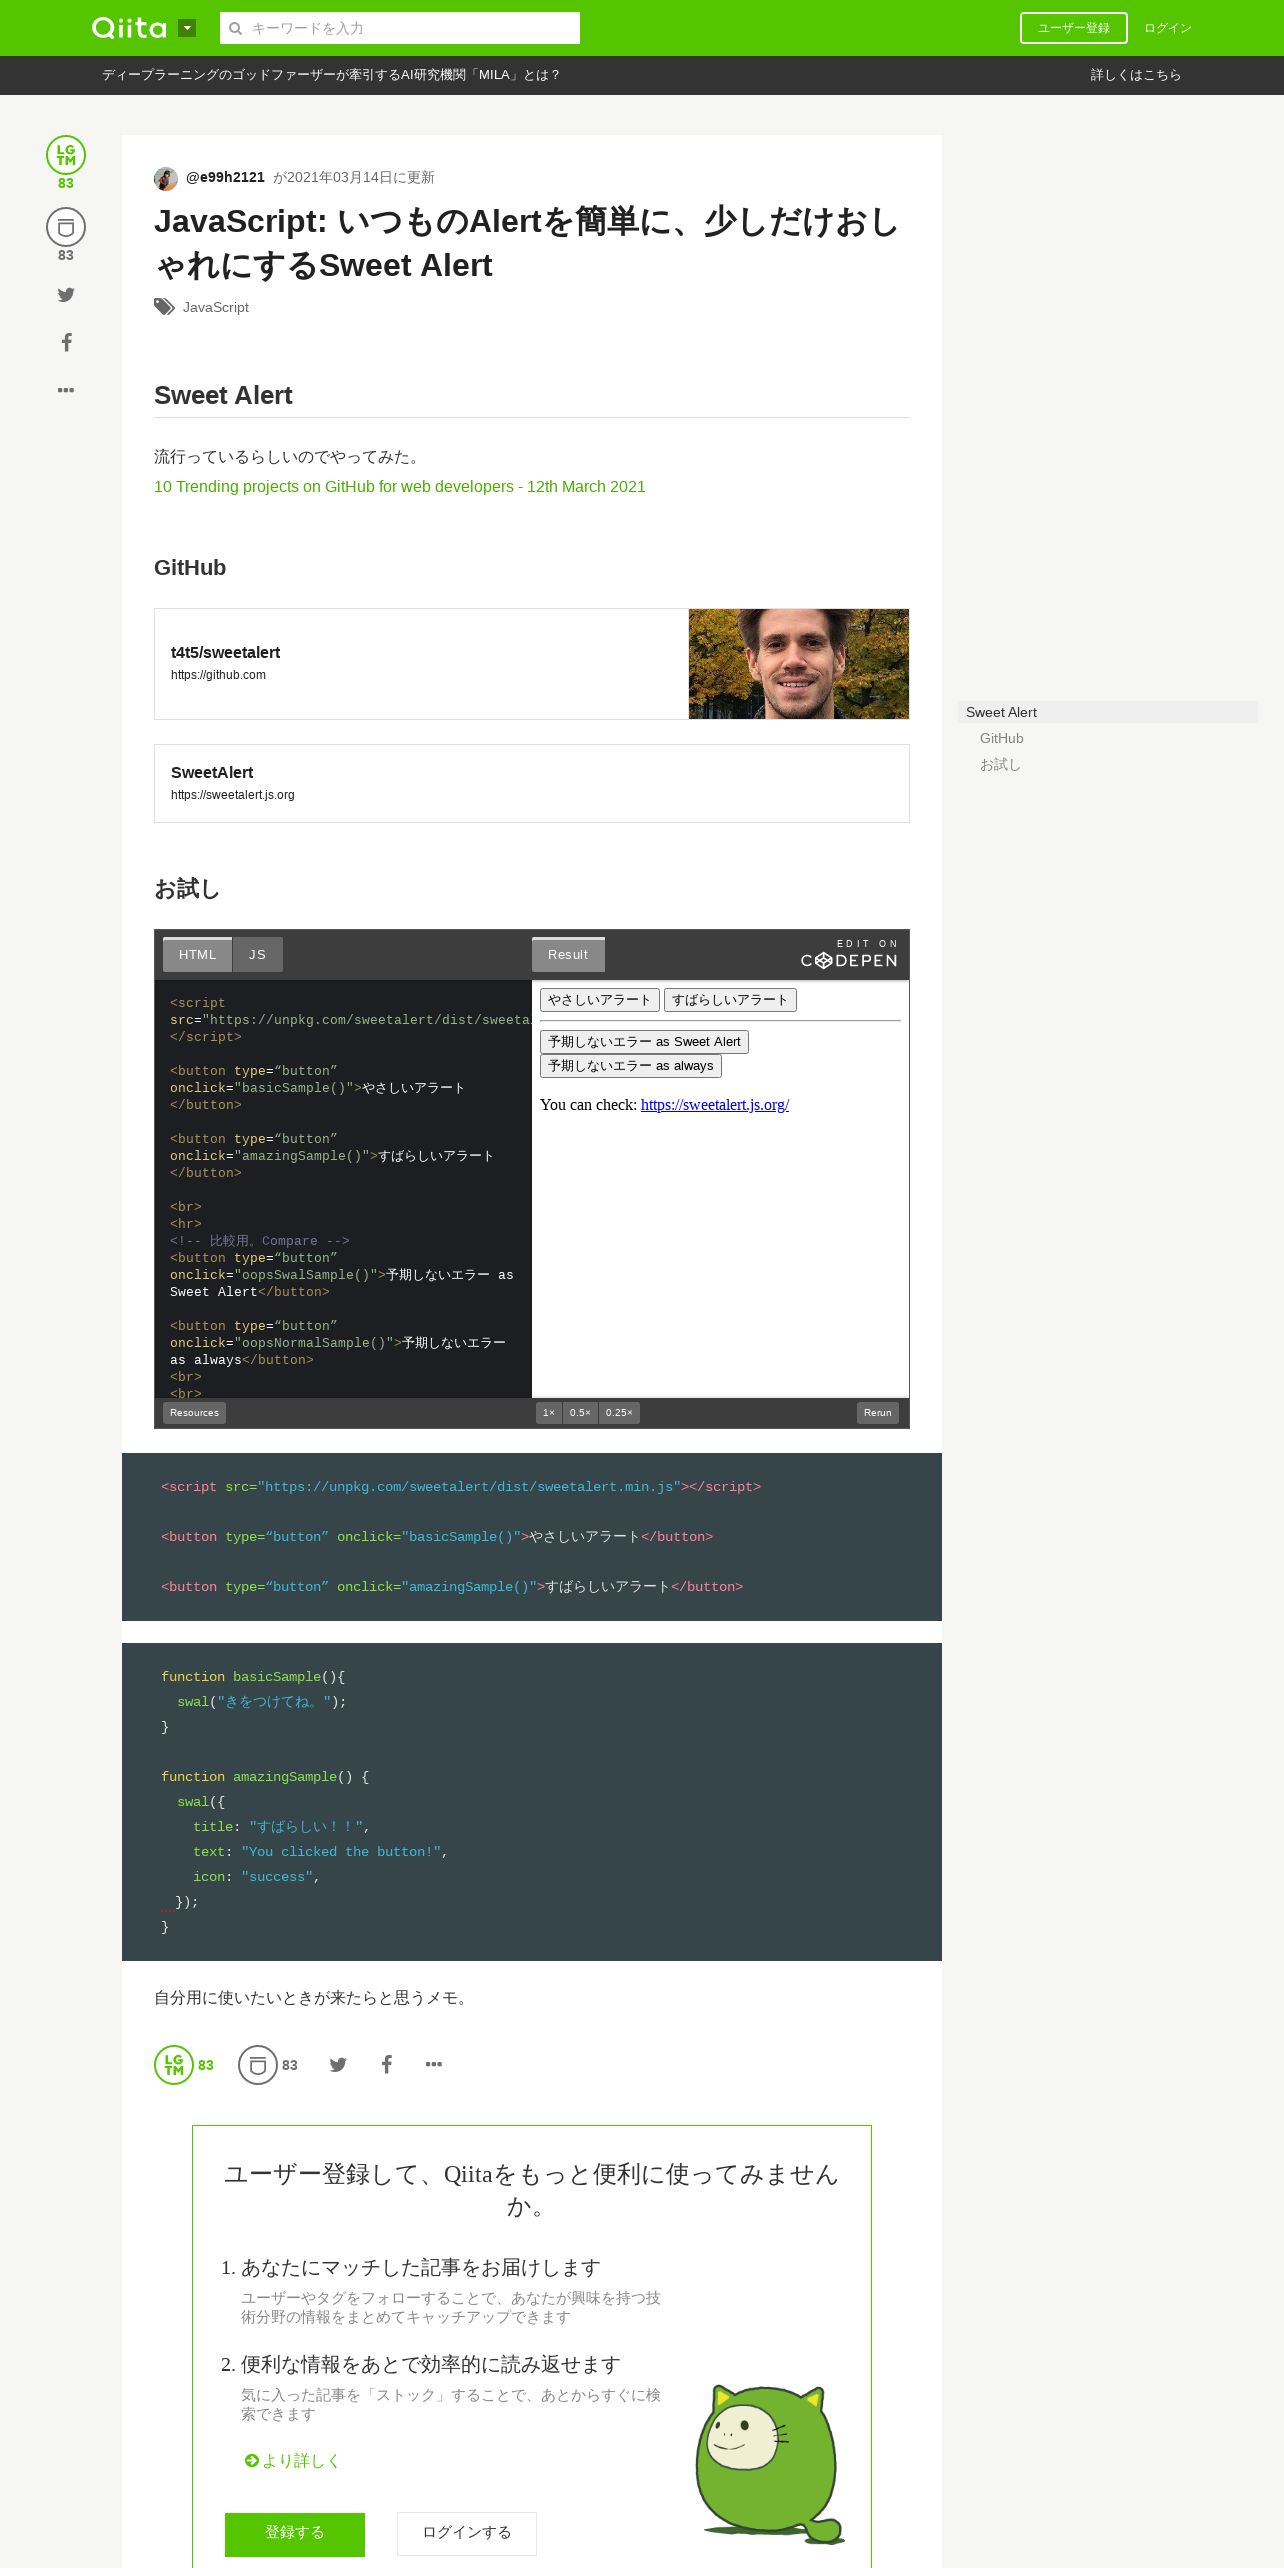Set CodePen zoom to 1×
The image size is (1284, 2568).
coord(549,1413)
